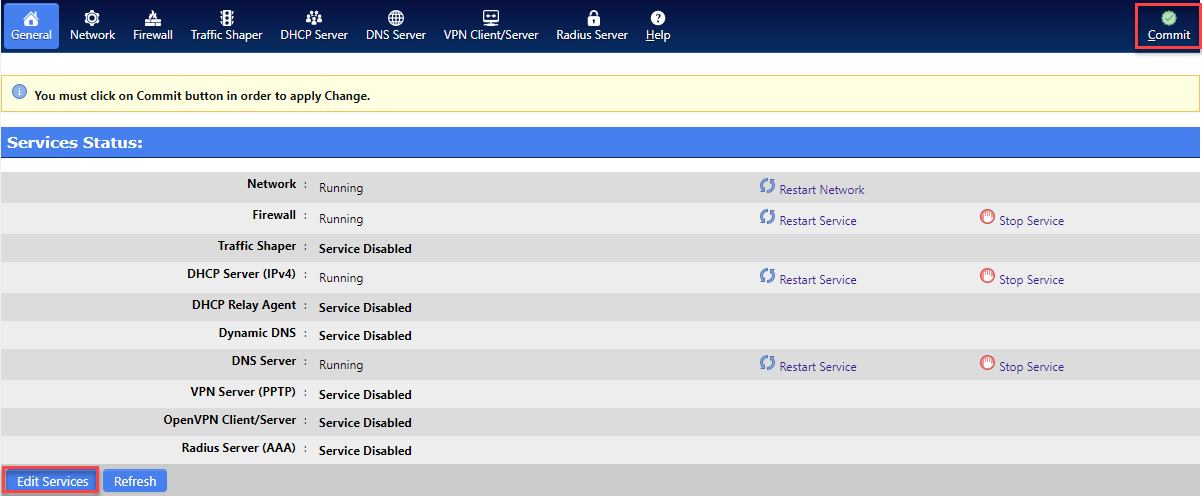This screenshot has height=496, width=1202.
Task: Click the Edit Services button
Action: 53,481
